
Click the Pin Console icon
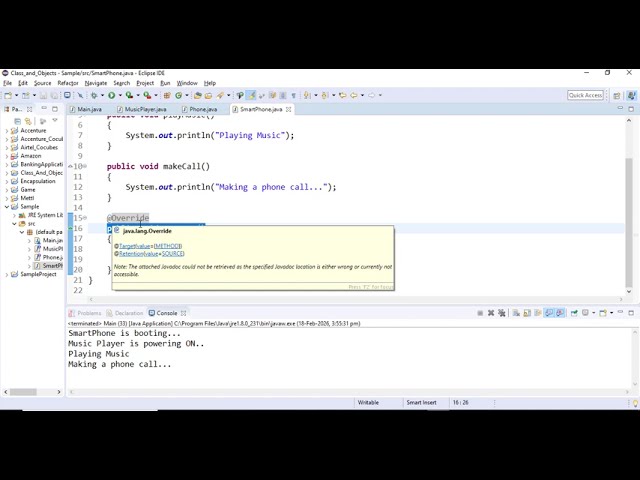(574, 313)
